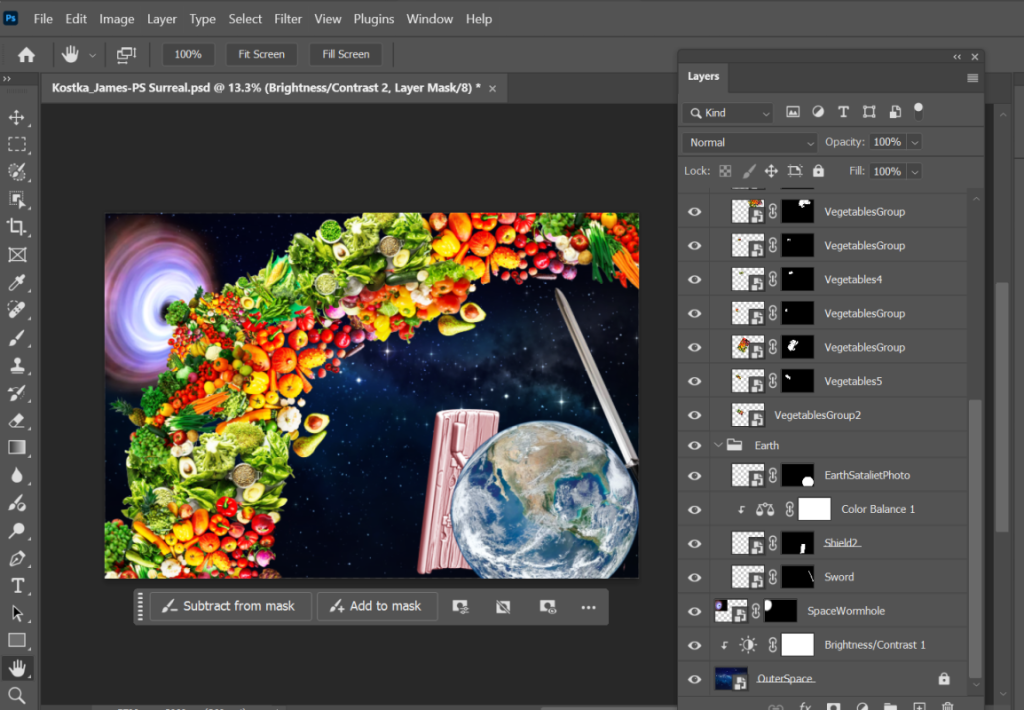Select the Horizontal Type tool
1024x710 pixels.
17,585
